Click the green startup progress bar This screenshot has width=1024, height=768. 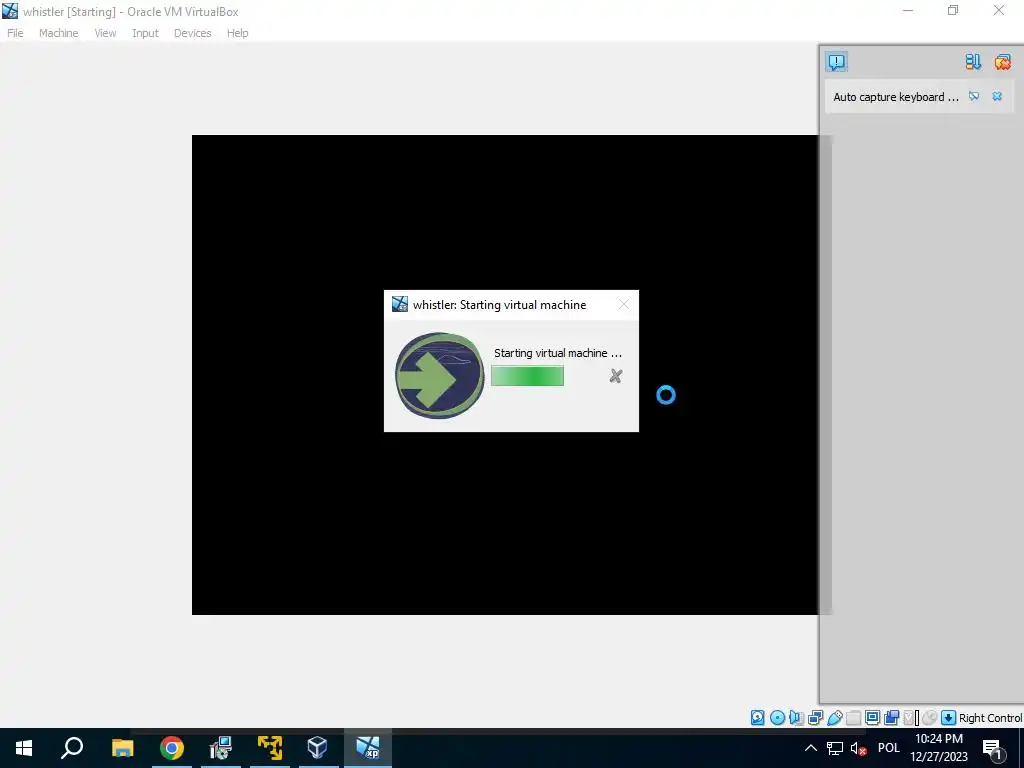(527, 376)
